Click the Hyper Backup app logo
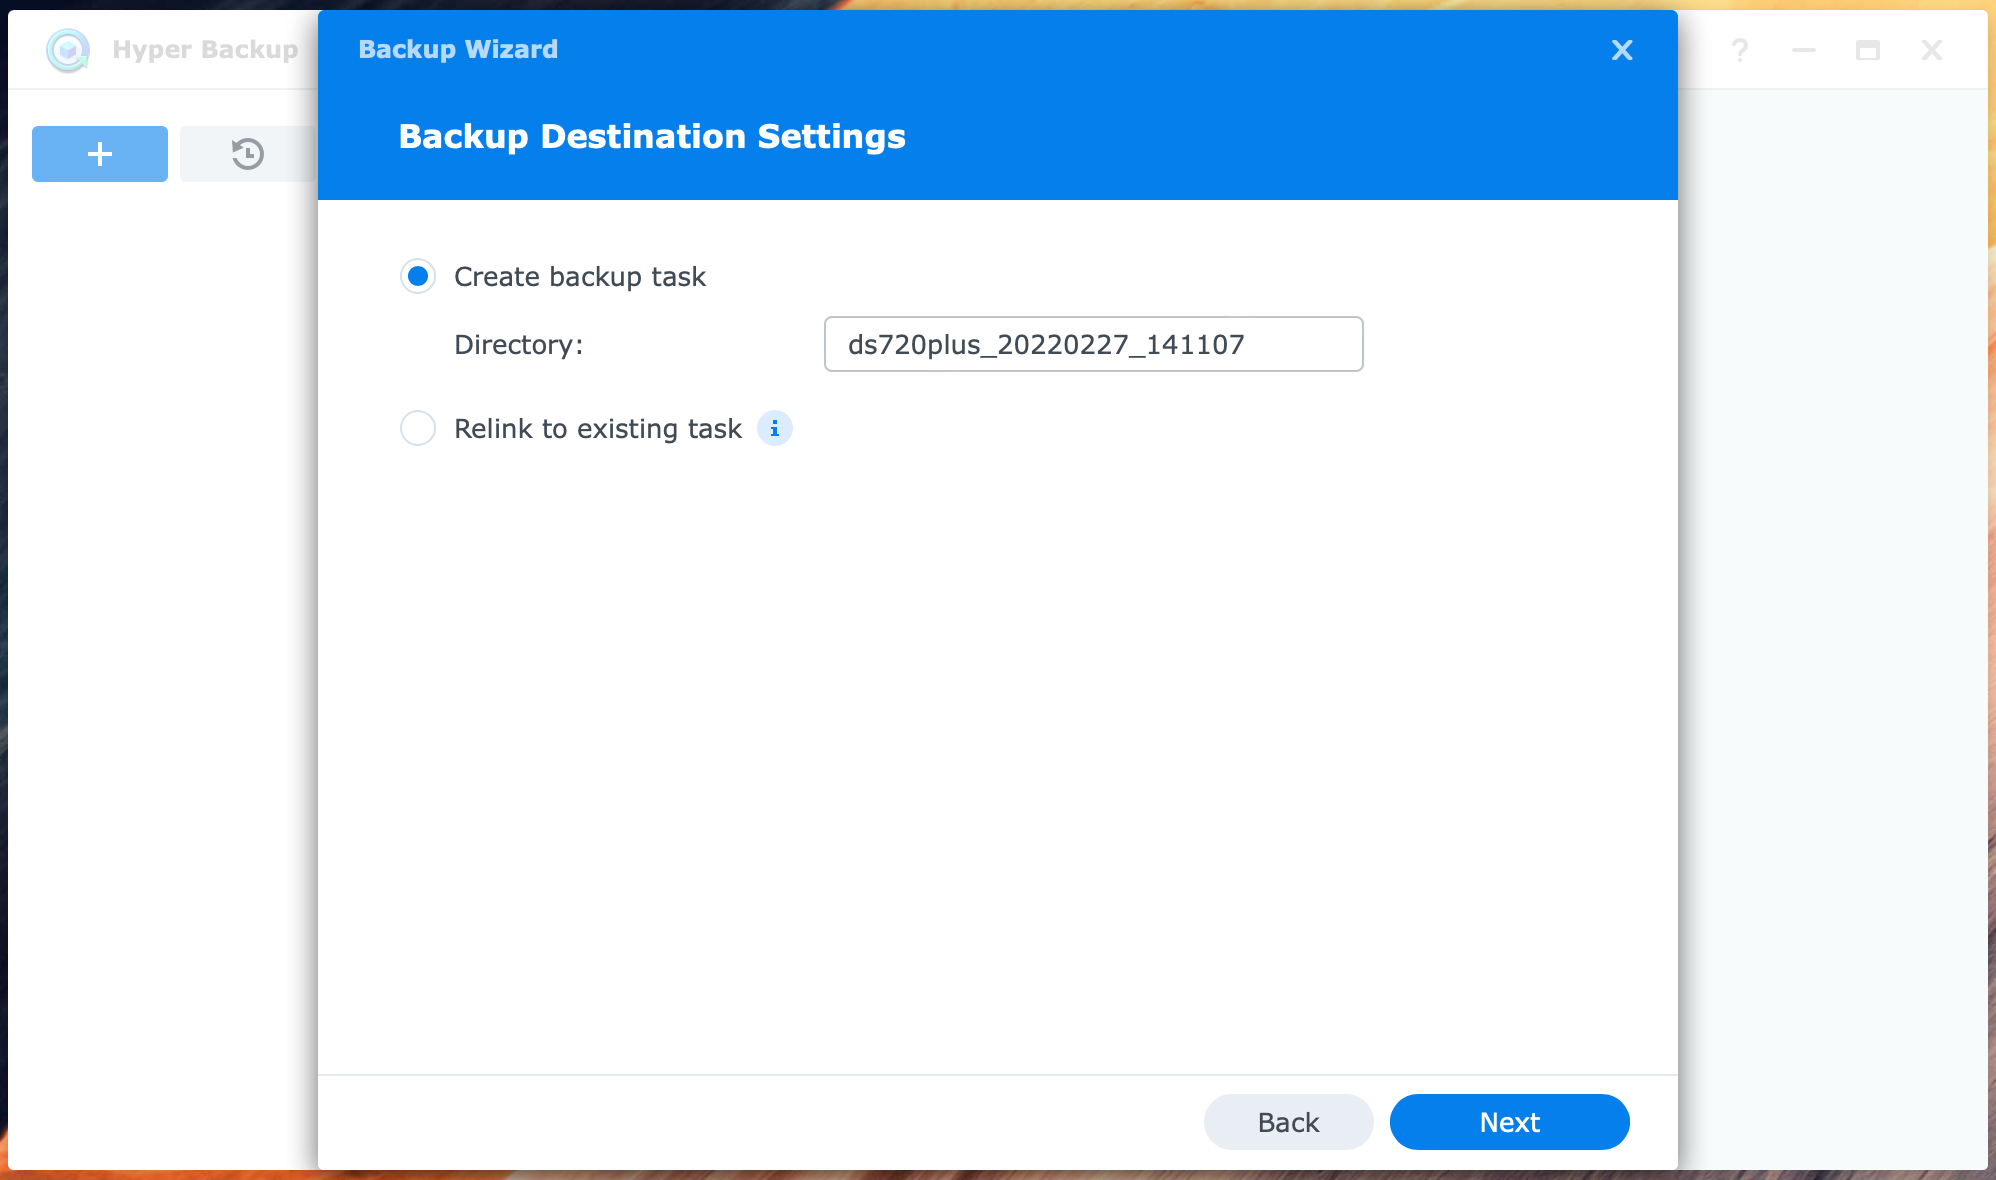 [x=68, y=50]
